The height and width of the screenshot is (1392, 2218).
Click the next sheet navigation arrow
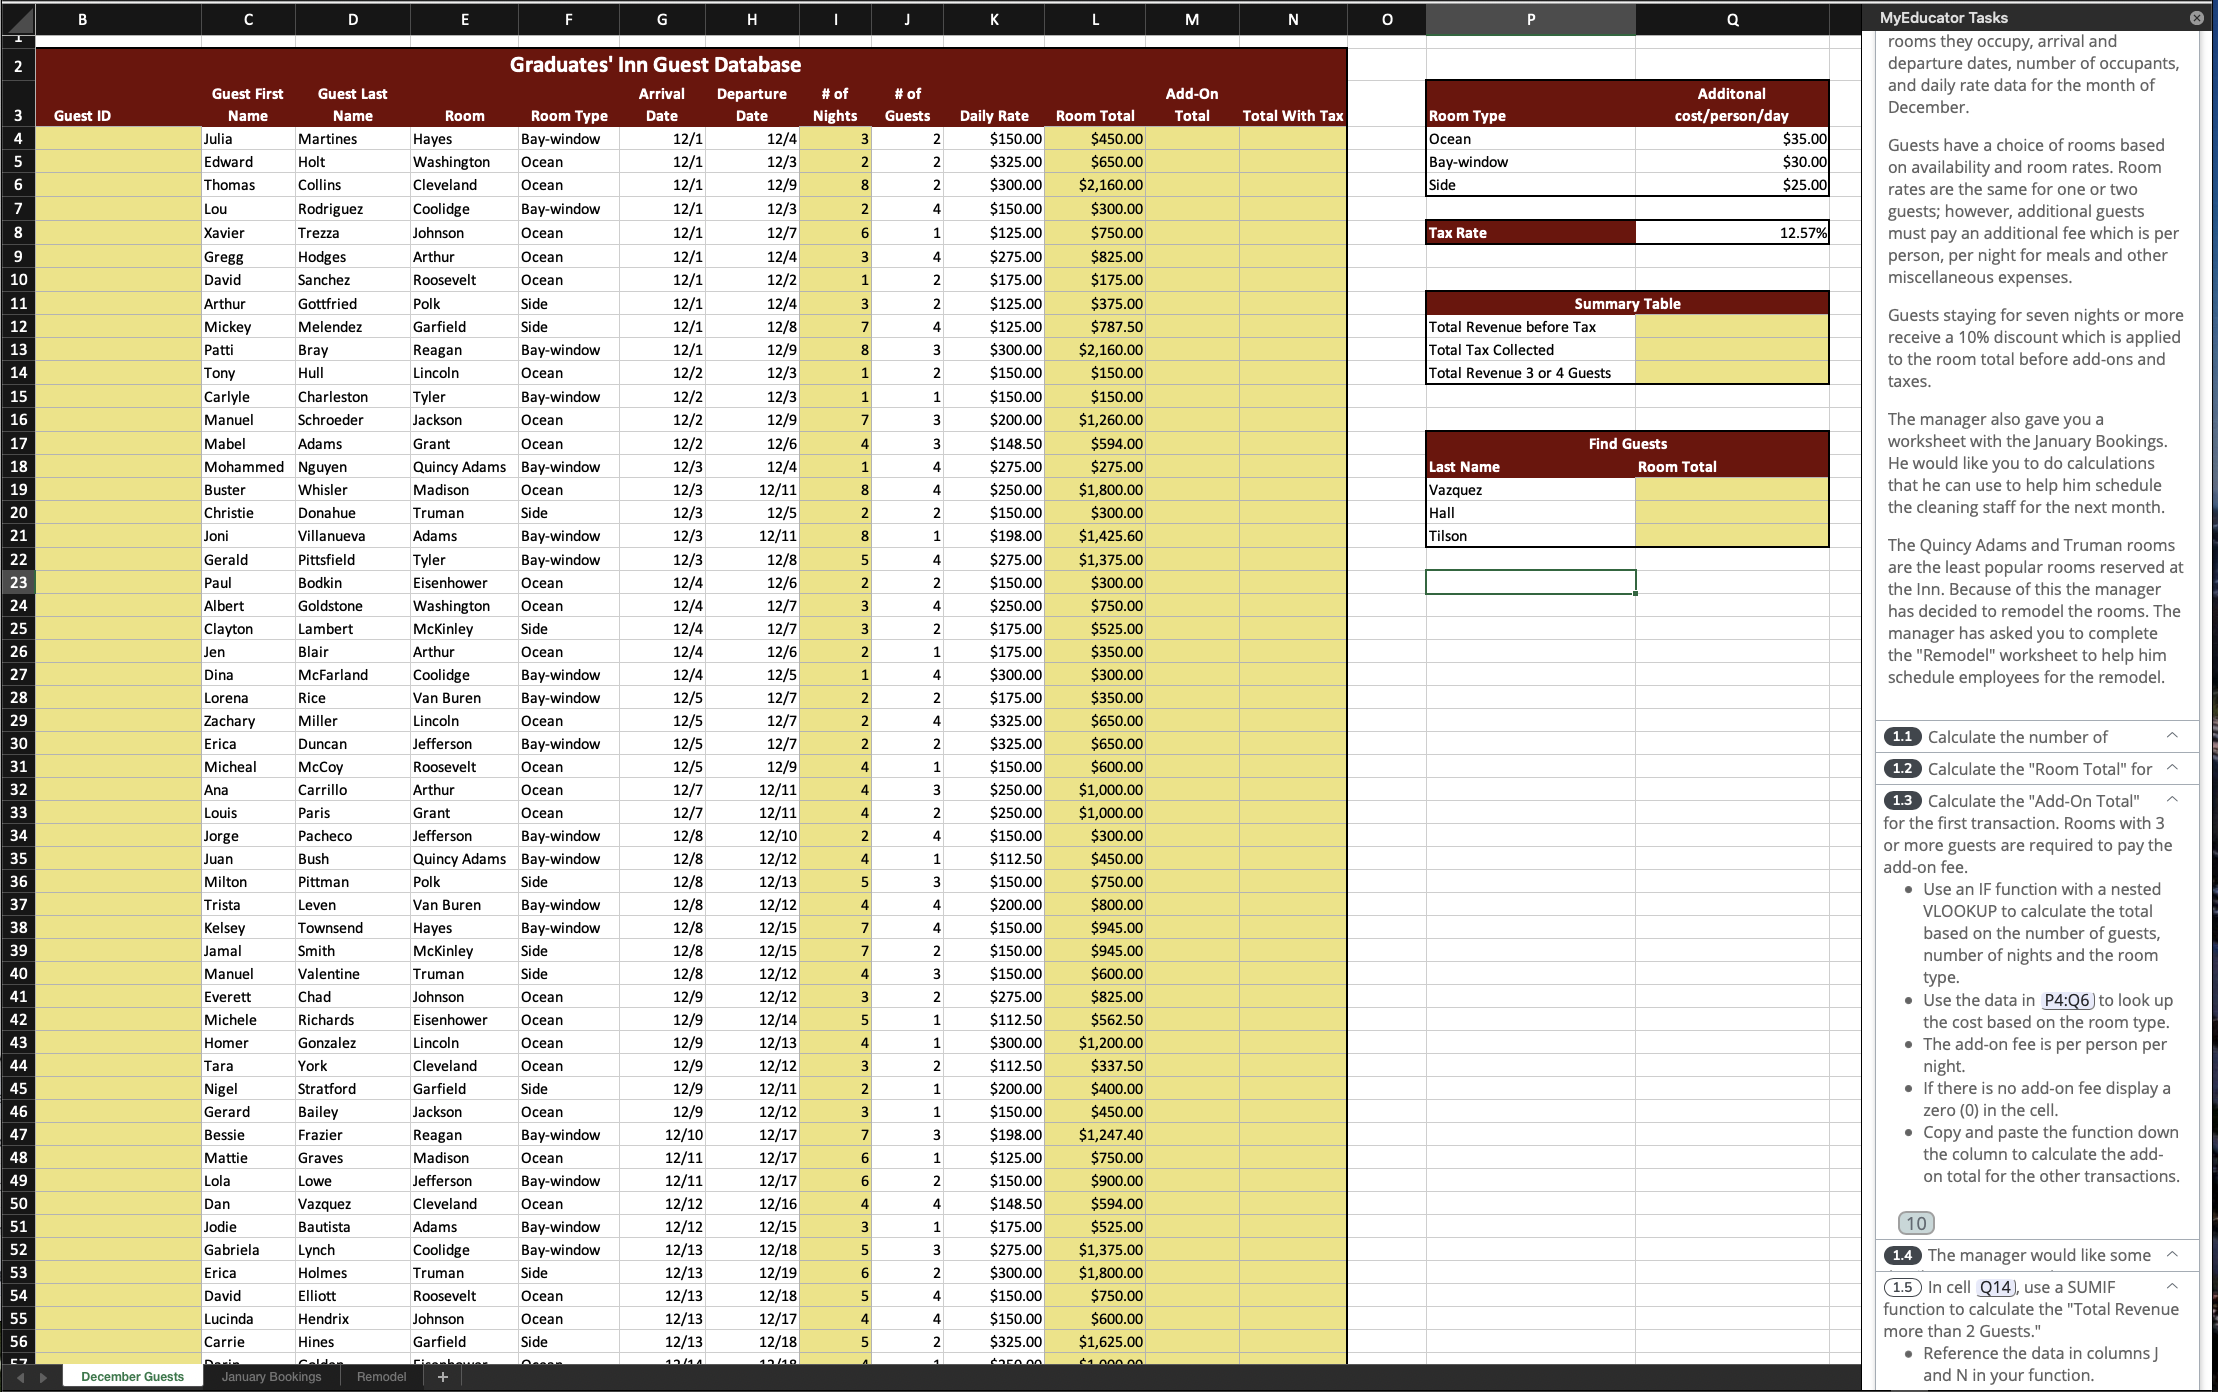pos(43,1377)
